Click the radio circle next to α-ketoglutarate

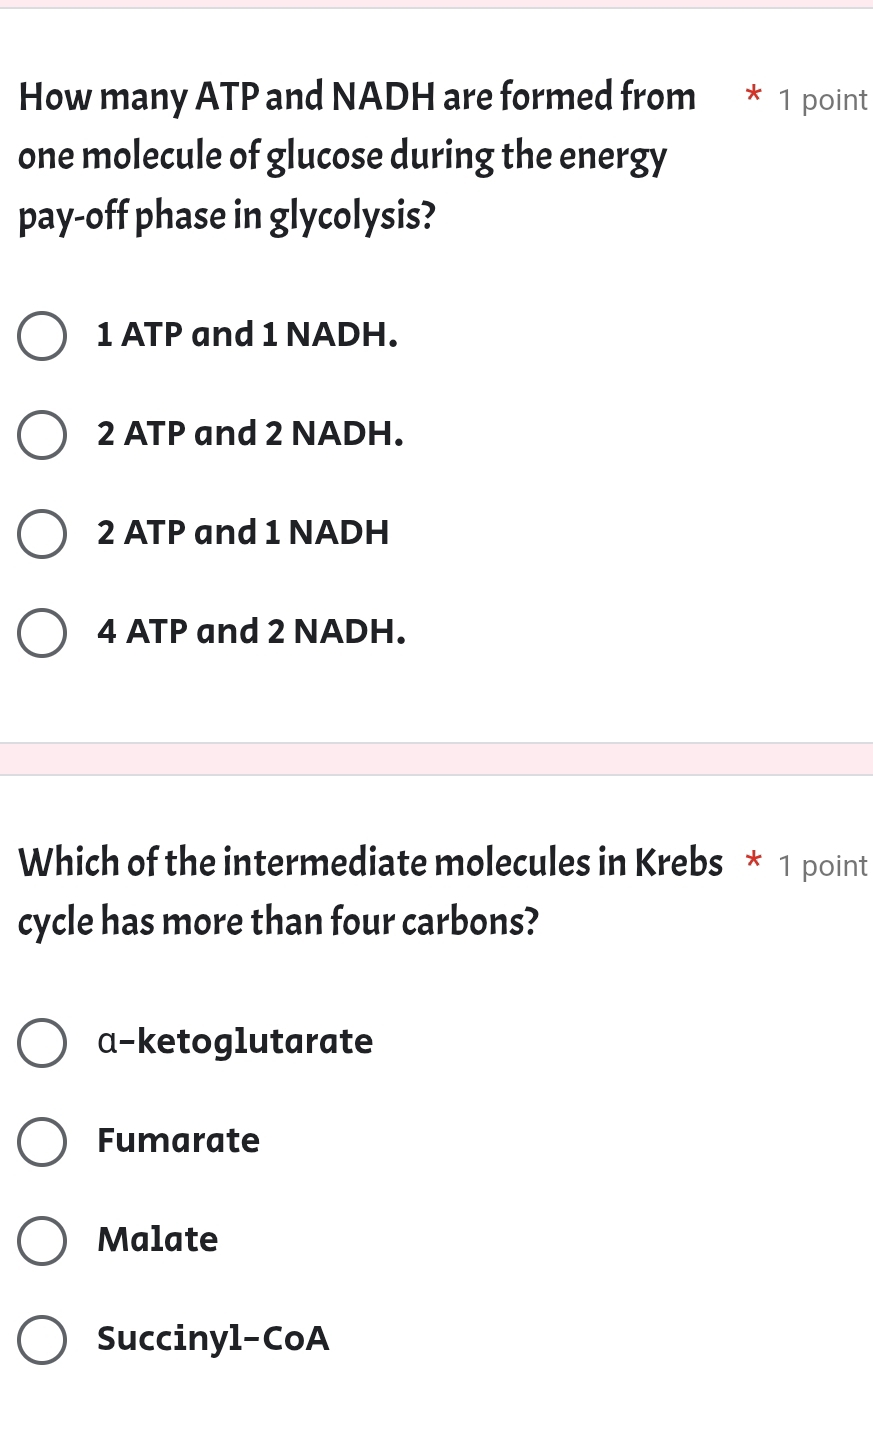click(x=41, y=1043)
